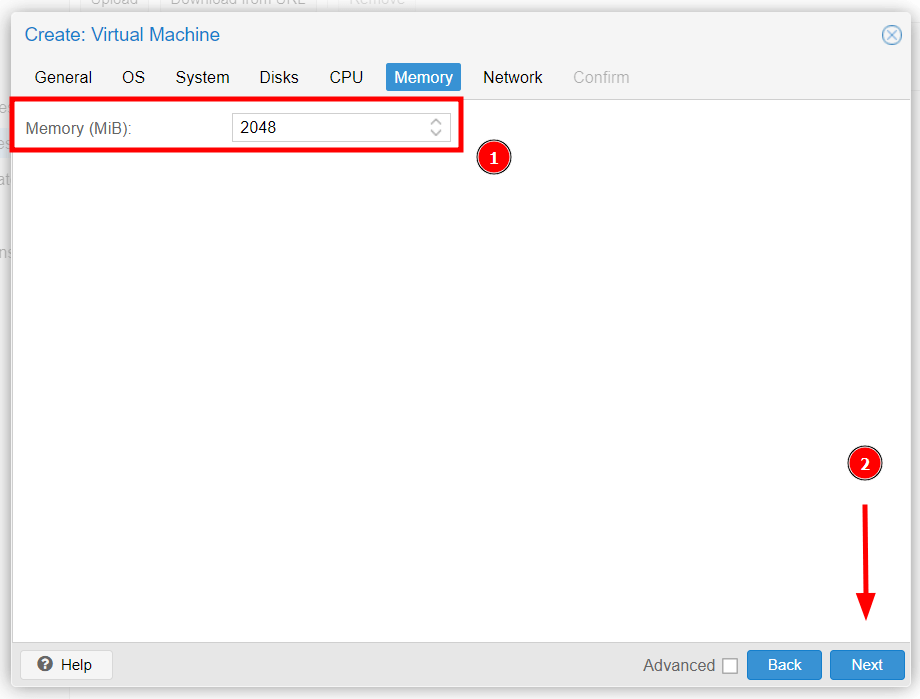Enable the Advanced checkbox

click(730, 666)
